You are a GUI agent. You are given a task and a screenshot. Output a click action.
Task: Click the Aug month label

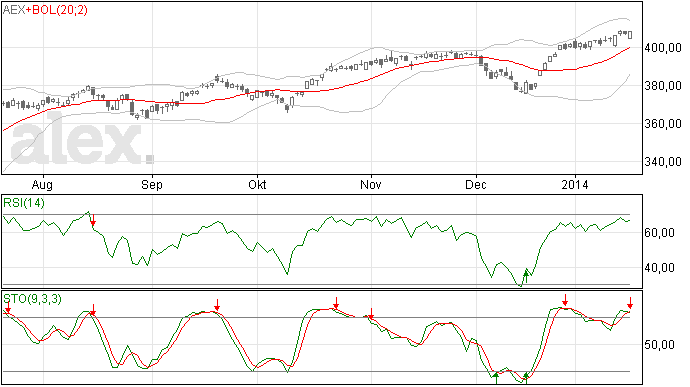pyautogui.click(x=43, y=185)
